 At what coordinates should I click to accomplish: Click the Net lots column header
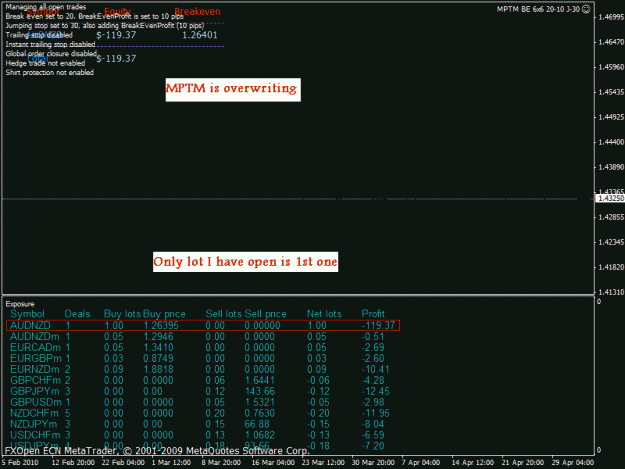tap(324, 314)
